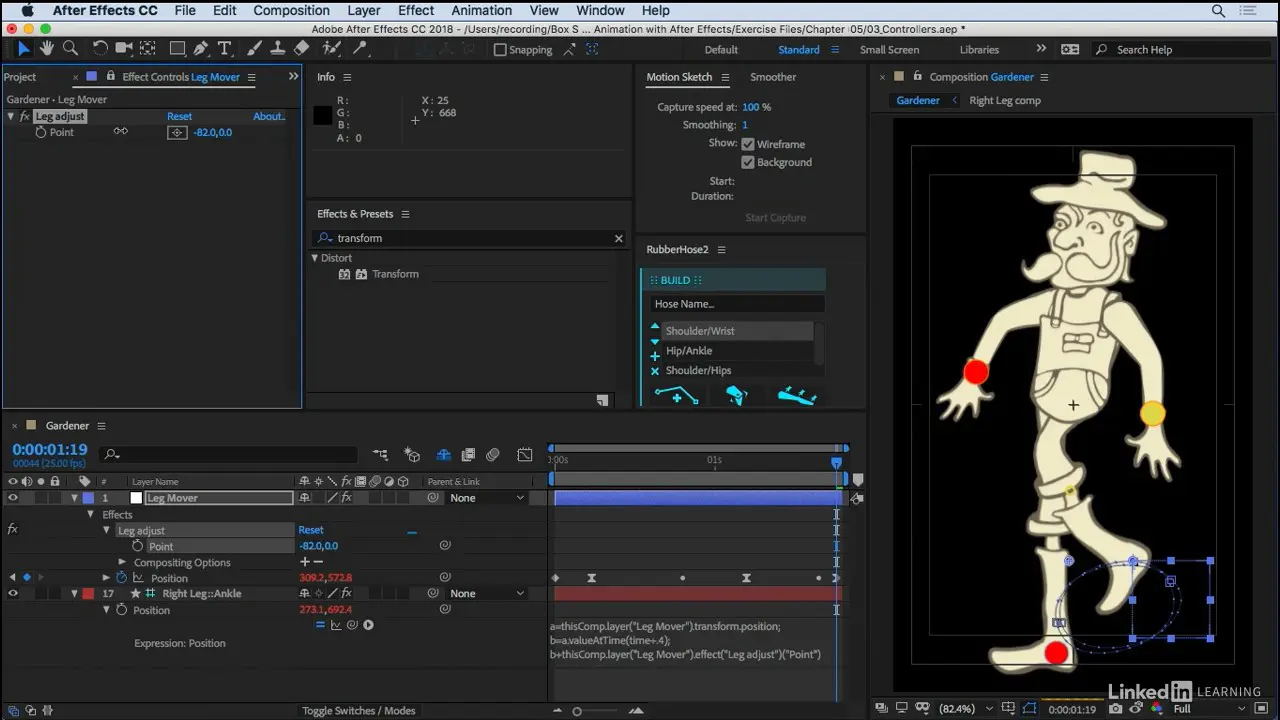
Task: Uncheck the Background checkbox in Motion Sketch
Action: [748, 162]
